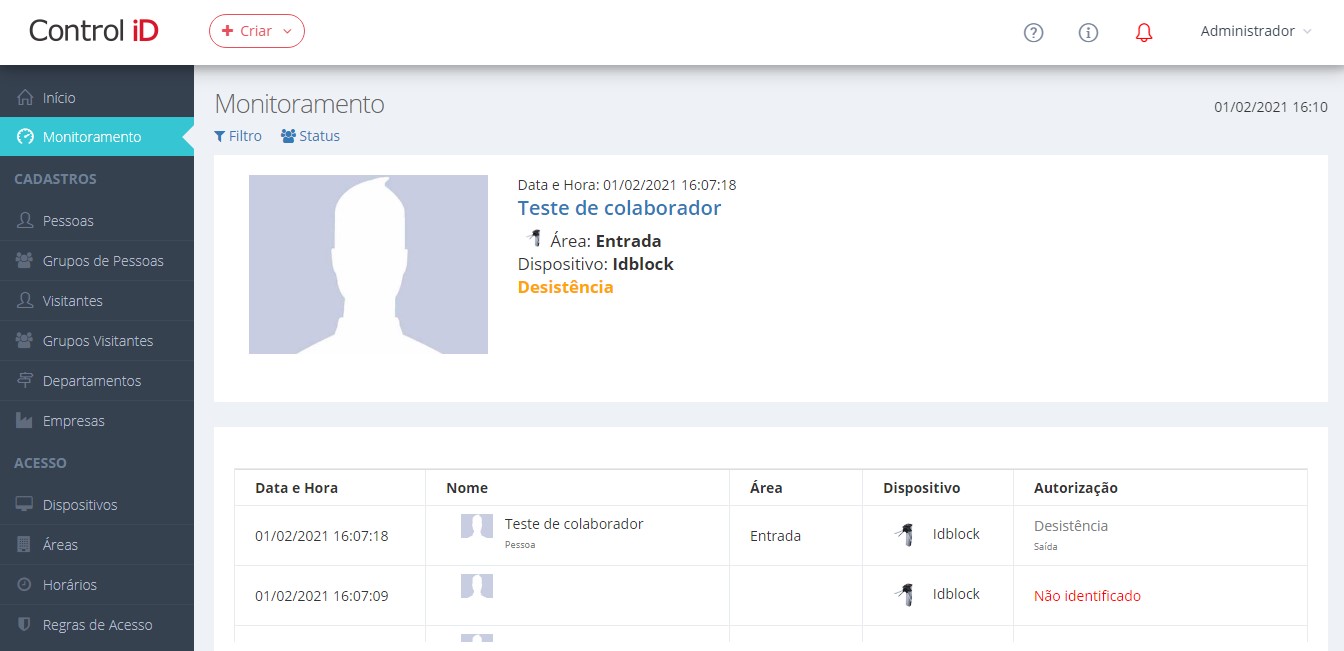1344x651 pixels.
Task: Open Grupos de Pessoas menu item
Action: tap(97, 261)
